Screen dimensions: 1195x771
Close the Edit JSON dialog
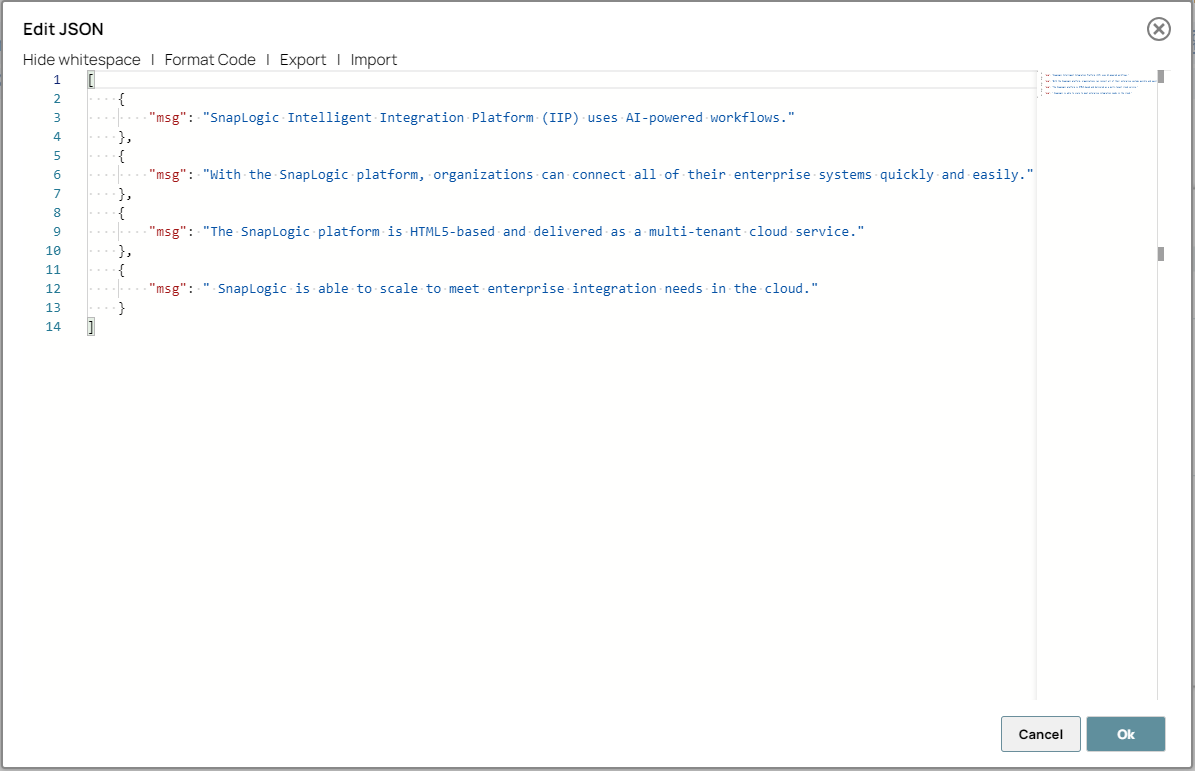point(1158,29)
